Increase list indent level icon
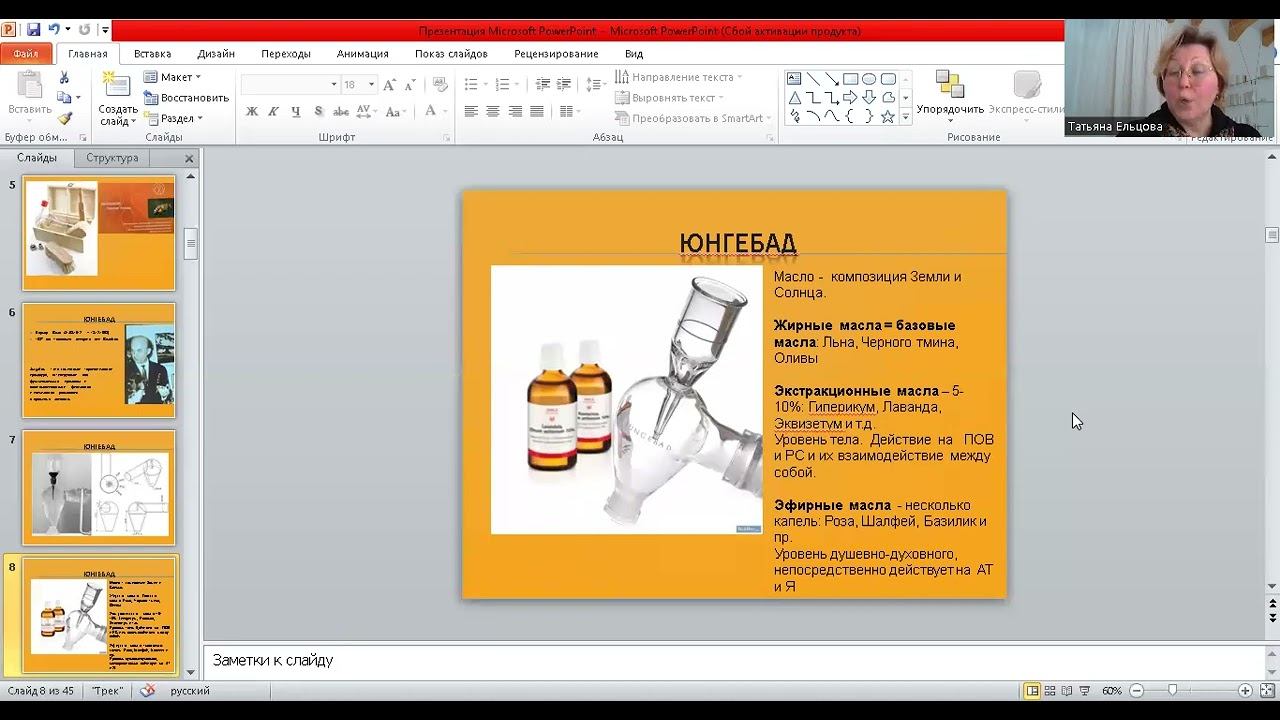Image resolution: width=1280 pixels, height=720 pixels. tap(565, 85)
